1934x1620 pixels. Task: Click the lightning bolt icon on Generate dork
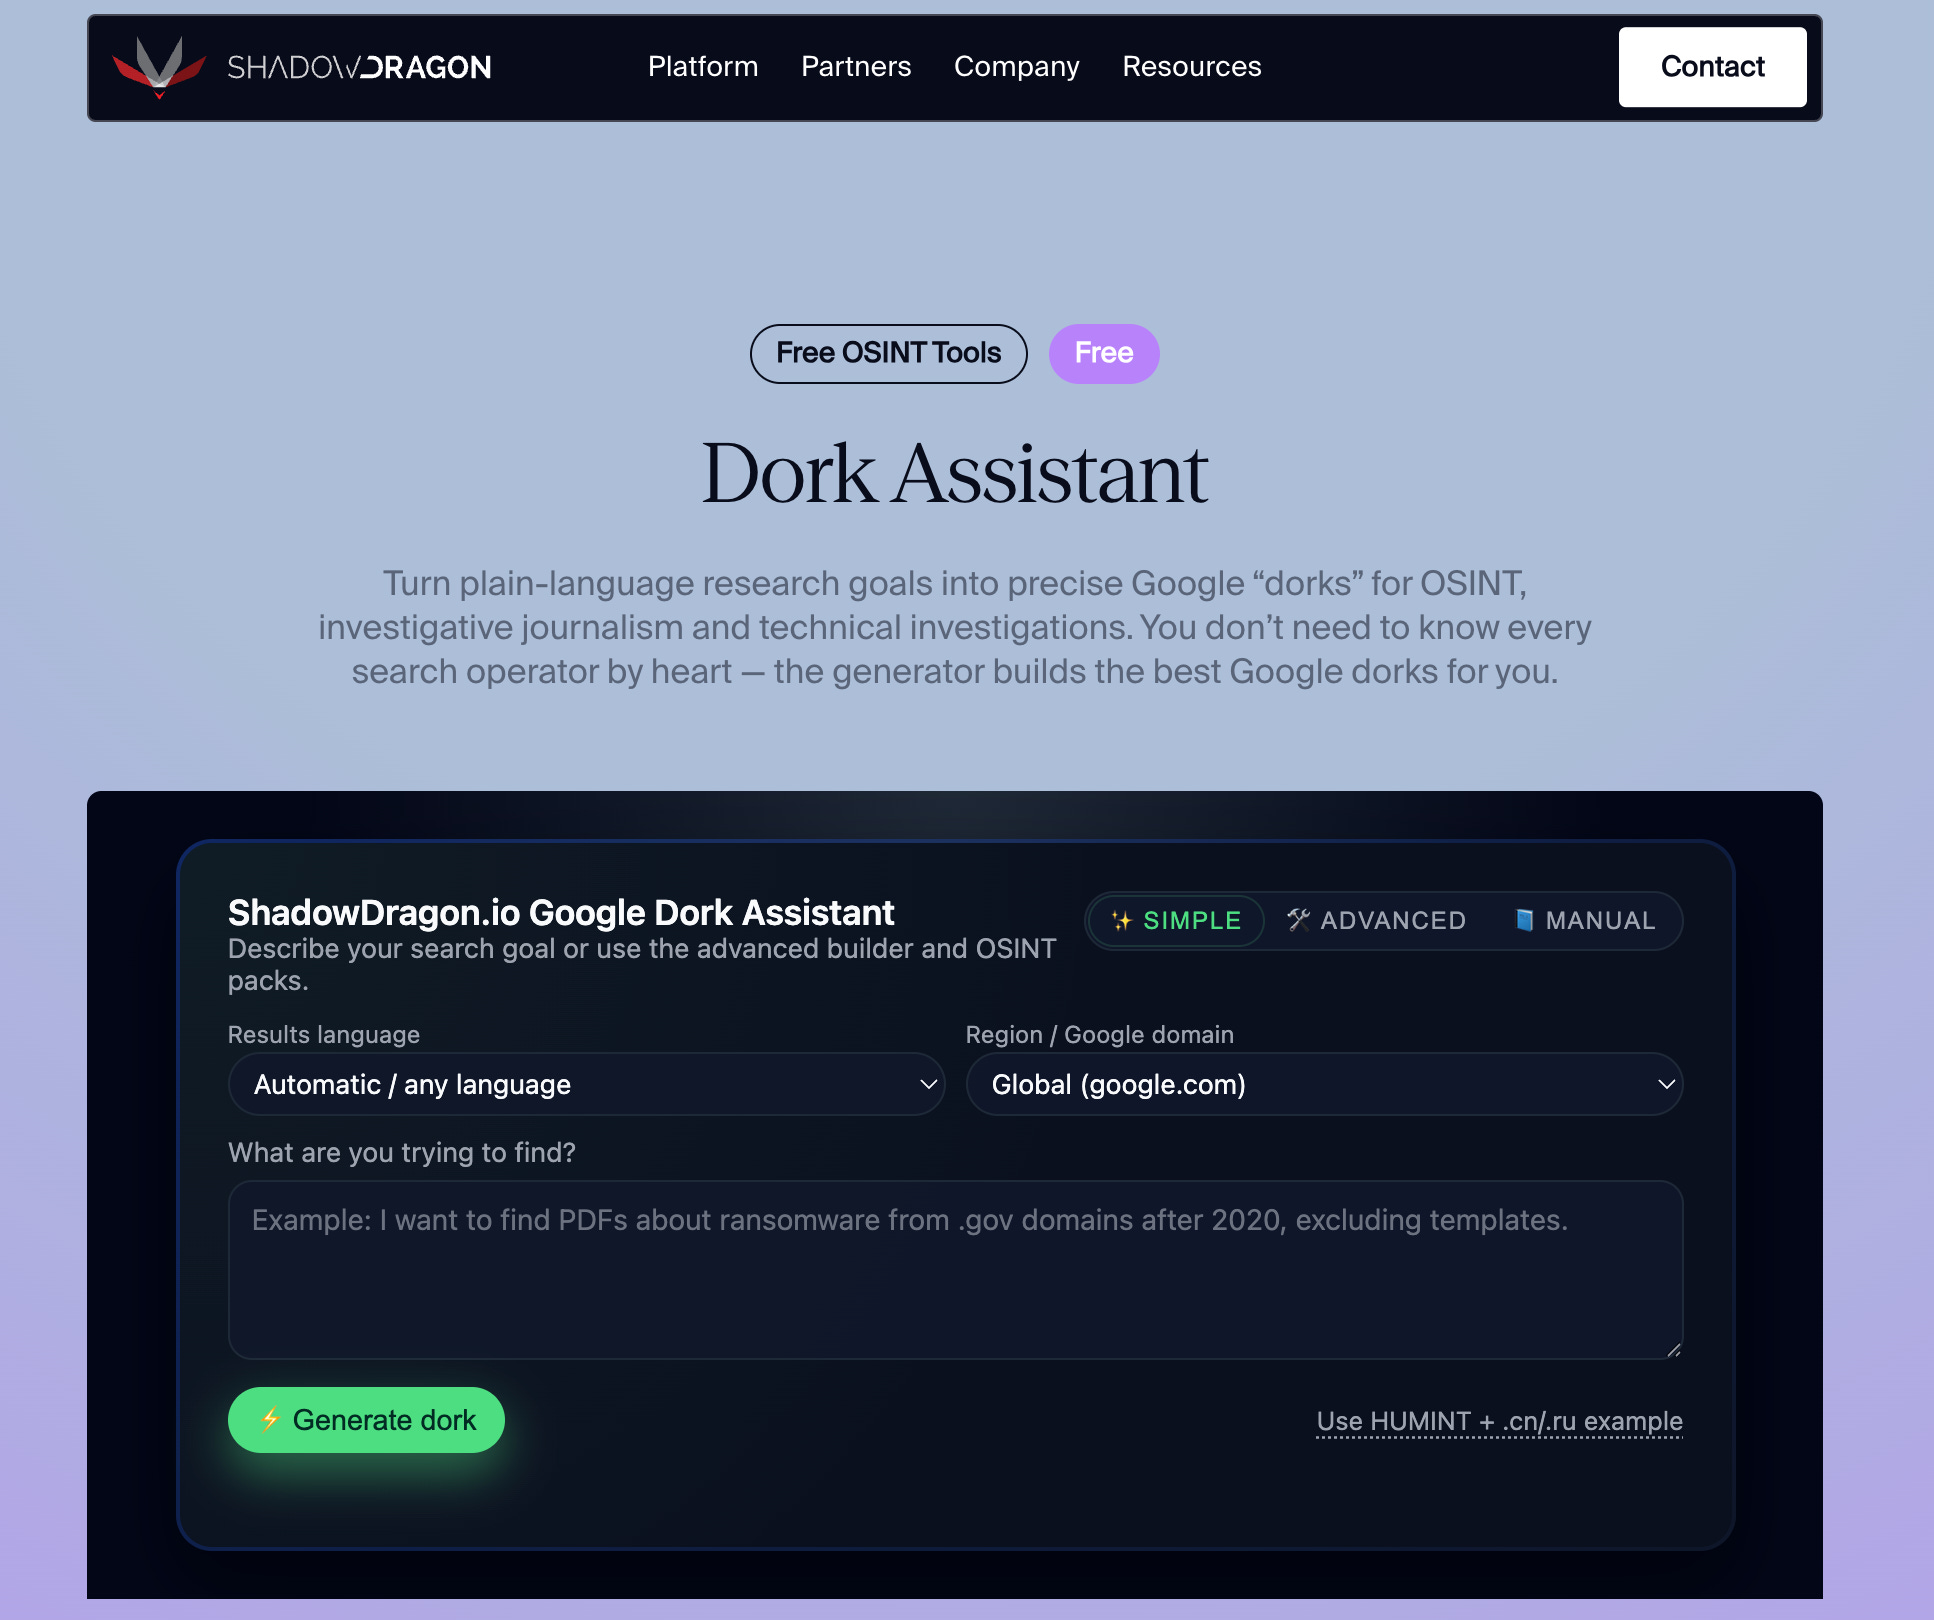point(269,1419)
